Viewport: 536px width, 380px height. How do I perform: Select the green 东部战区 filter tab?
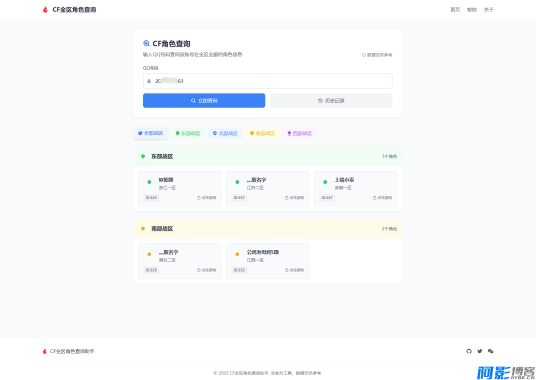[188, 133]
